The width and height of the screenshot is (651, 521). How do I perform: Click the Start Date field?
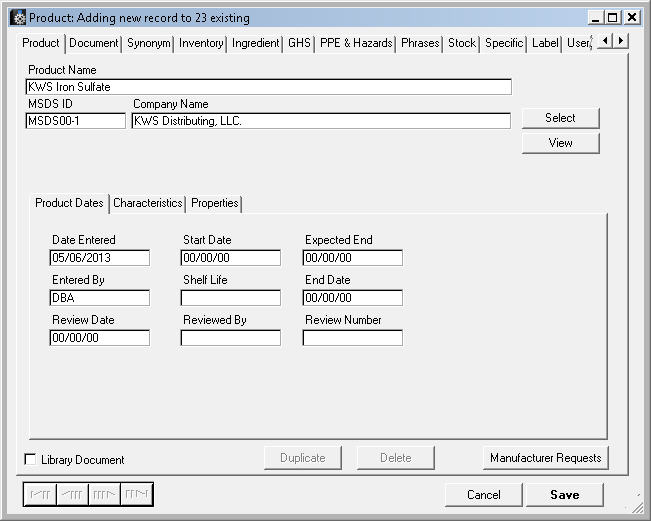230,258
